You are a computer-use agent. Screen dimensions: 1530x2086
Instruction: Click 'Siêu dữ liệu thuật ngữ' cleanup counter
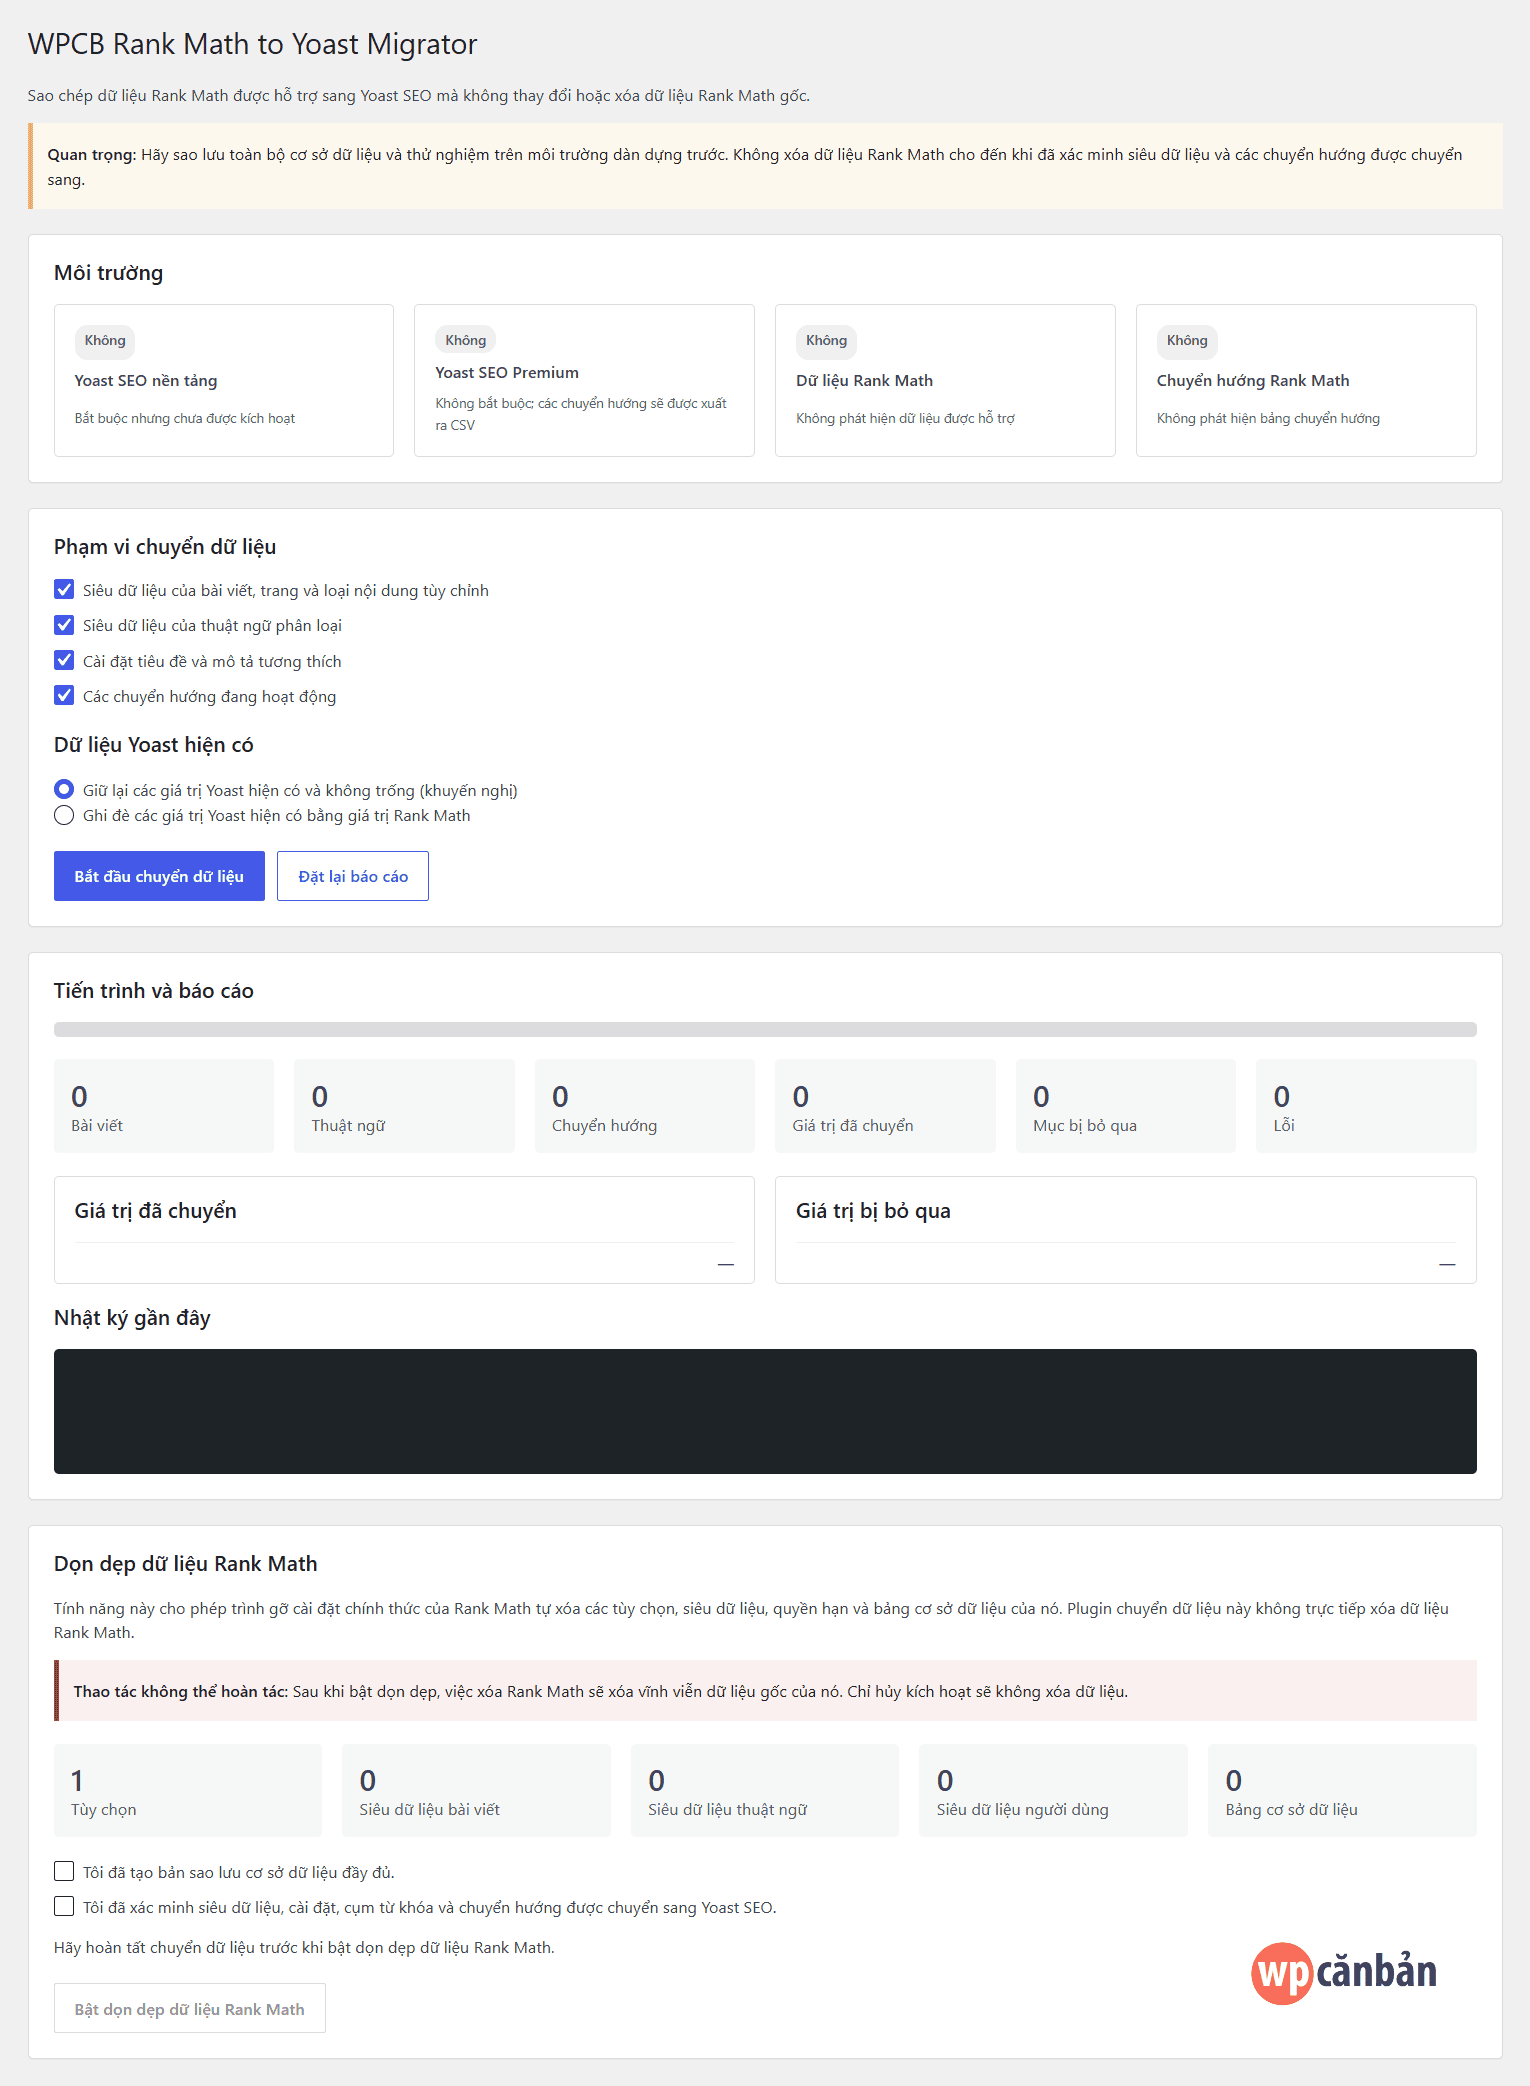click(765, 1790)
